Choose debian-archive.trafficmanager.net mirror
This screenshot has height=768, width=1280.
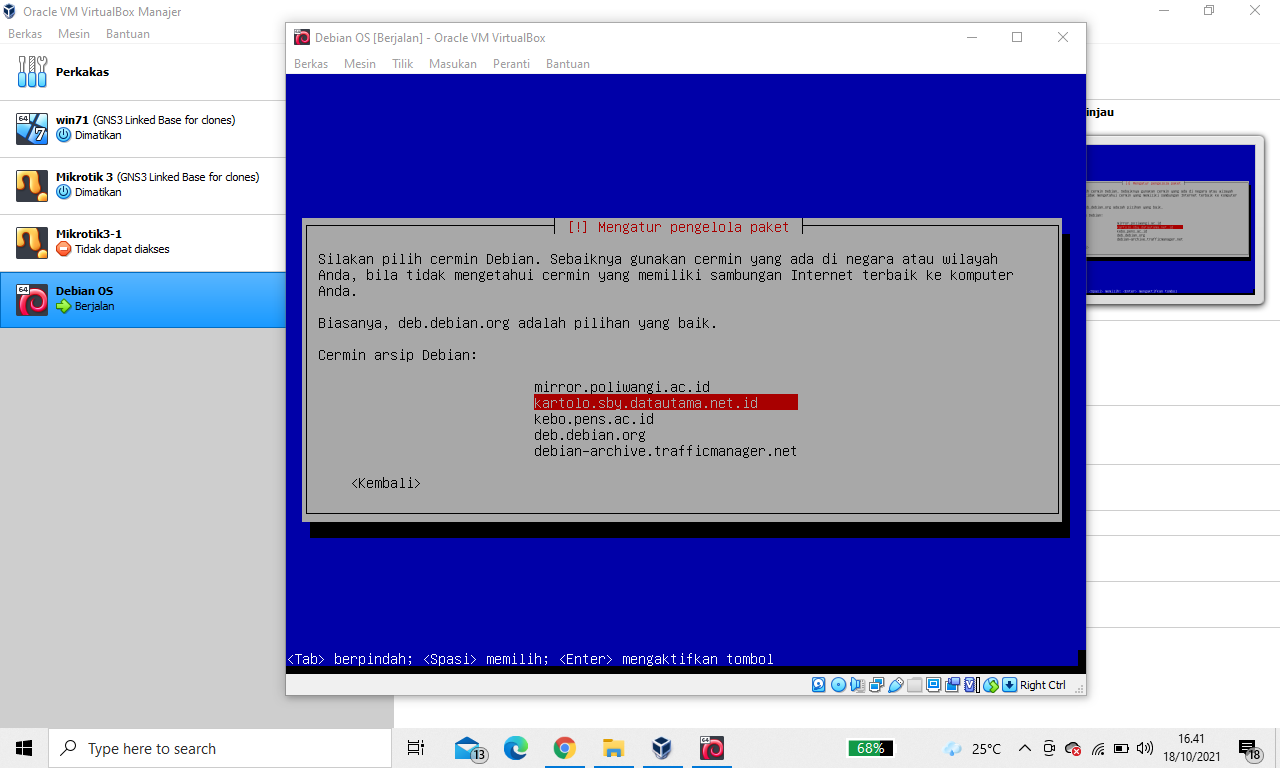[x=666, y=451]
